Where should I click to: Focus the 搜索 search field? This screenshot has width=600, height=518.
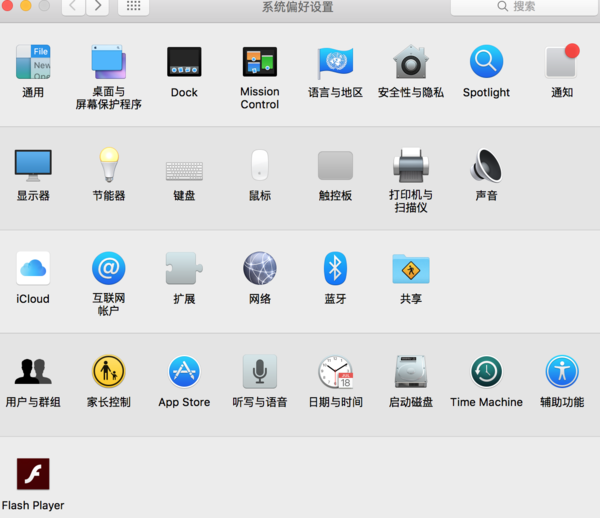tap(524, 6)
